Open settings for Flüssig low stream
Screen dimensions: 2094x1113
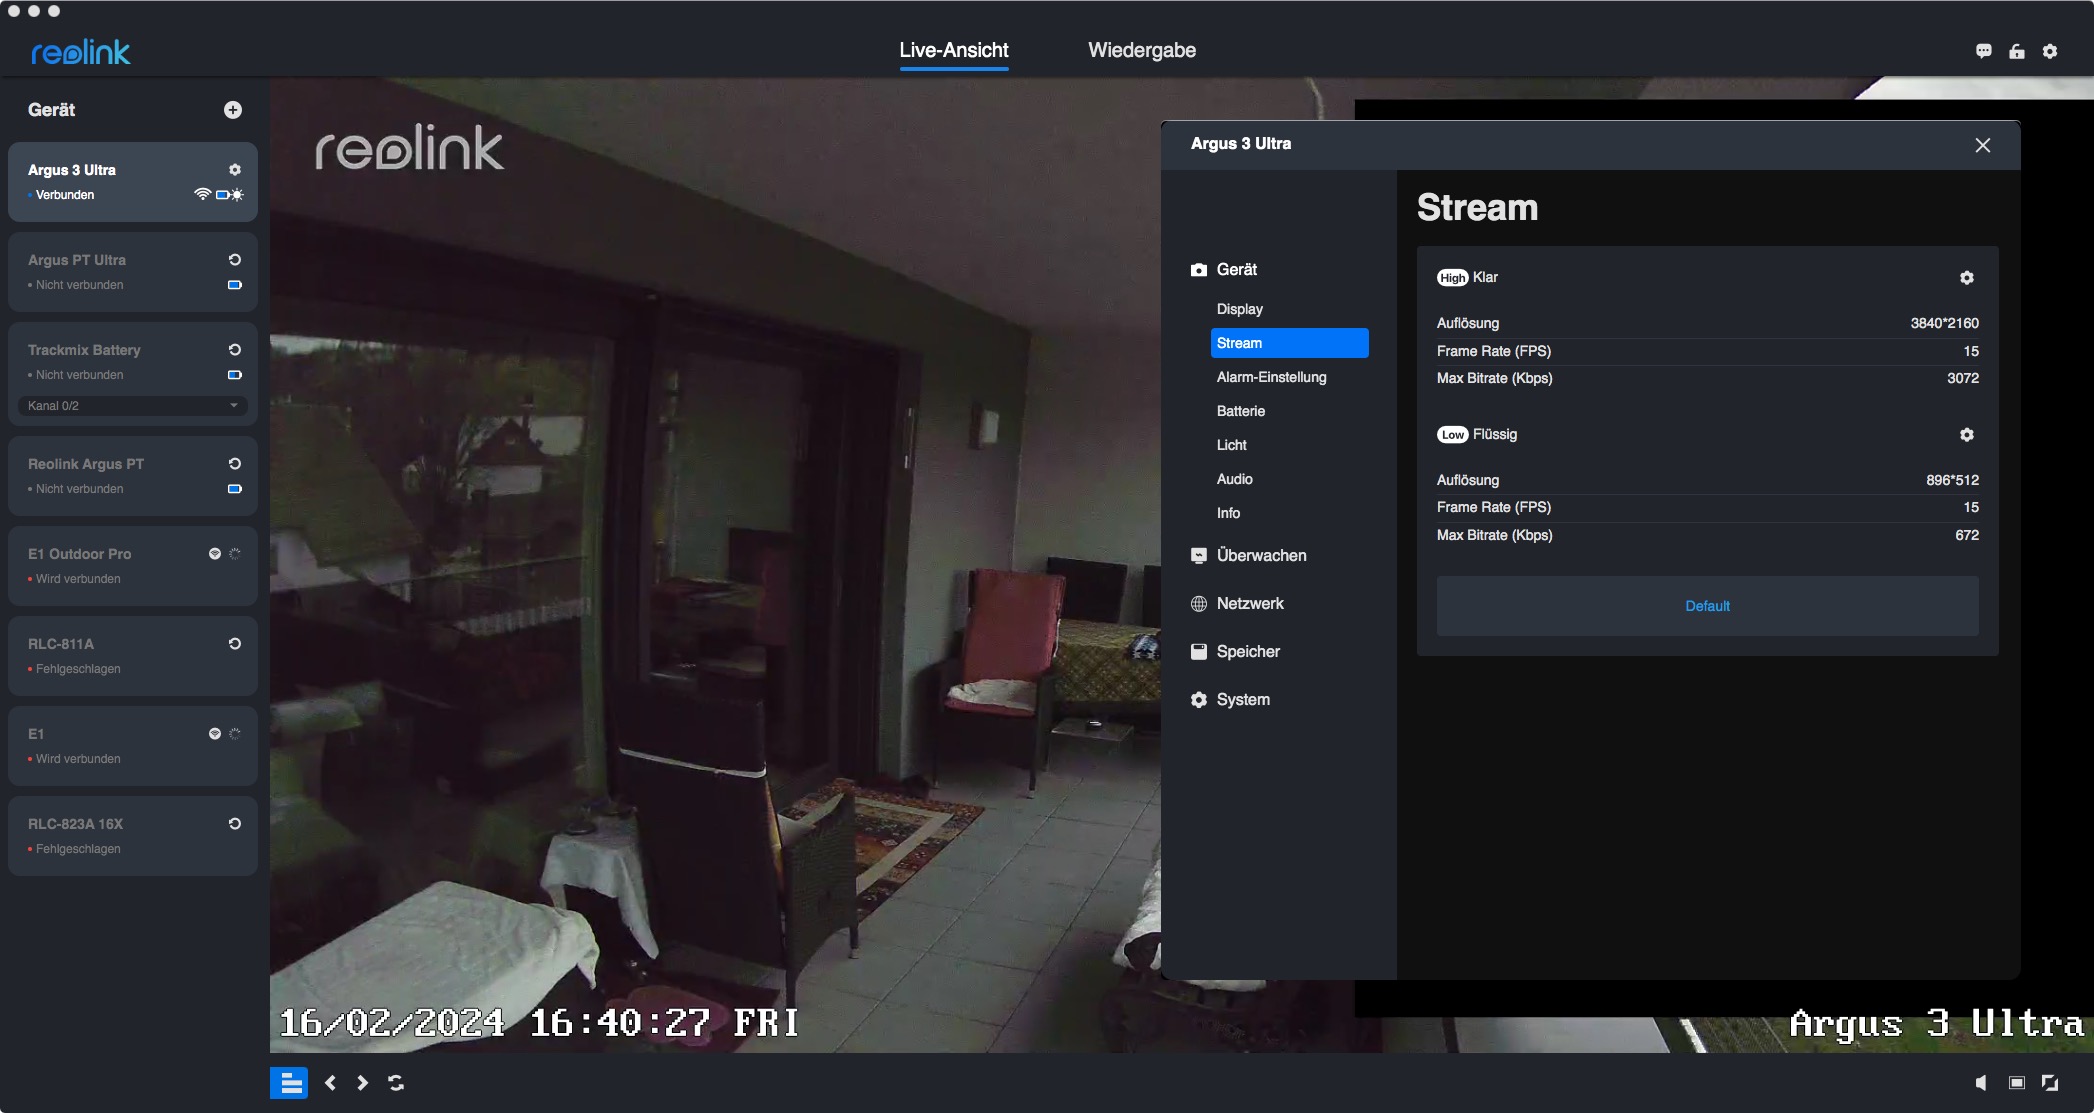coord(1966,435)
